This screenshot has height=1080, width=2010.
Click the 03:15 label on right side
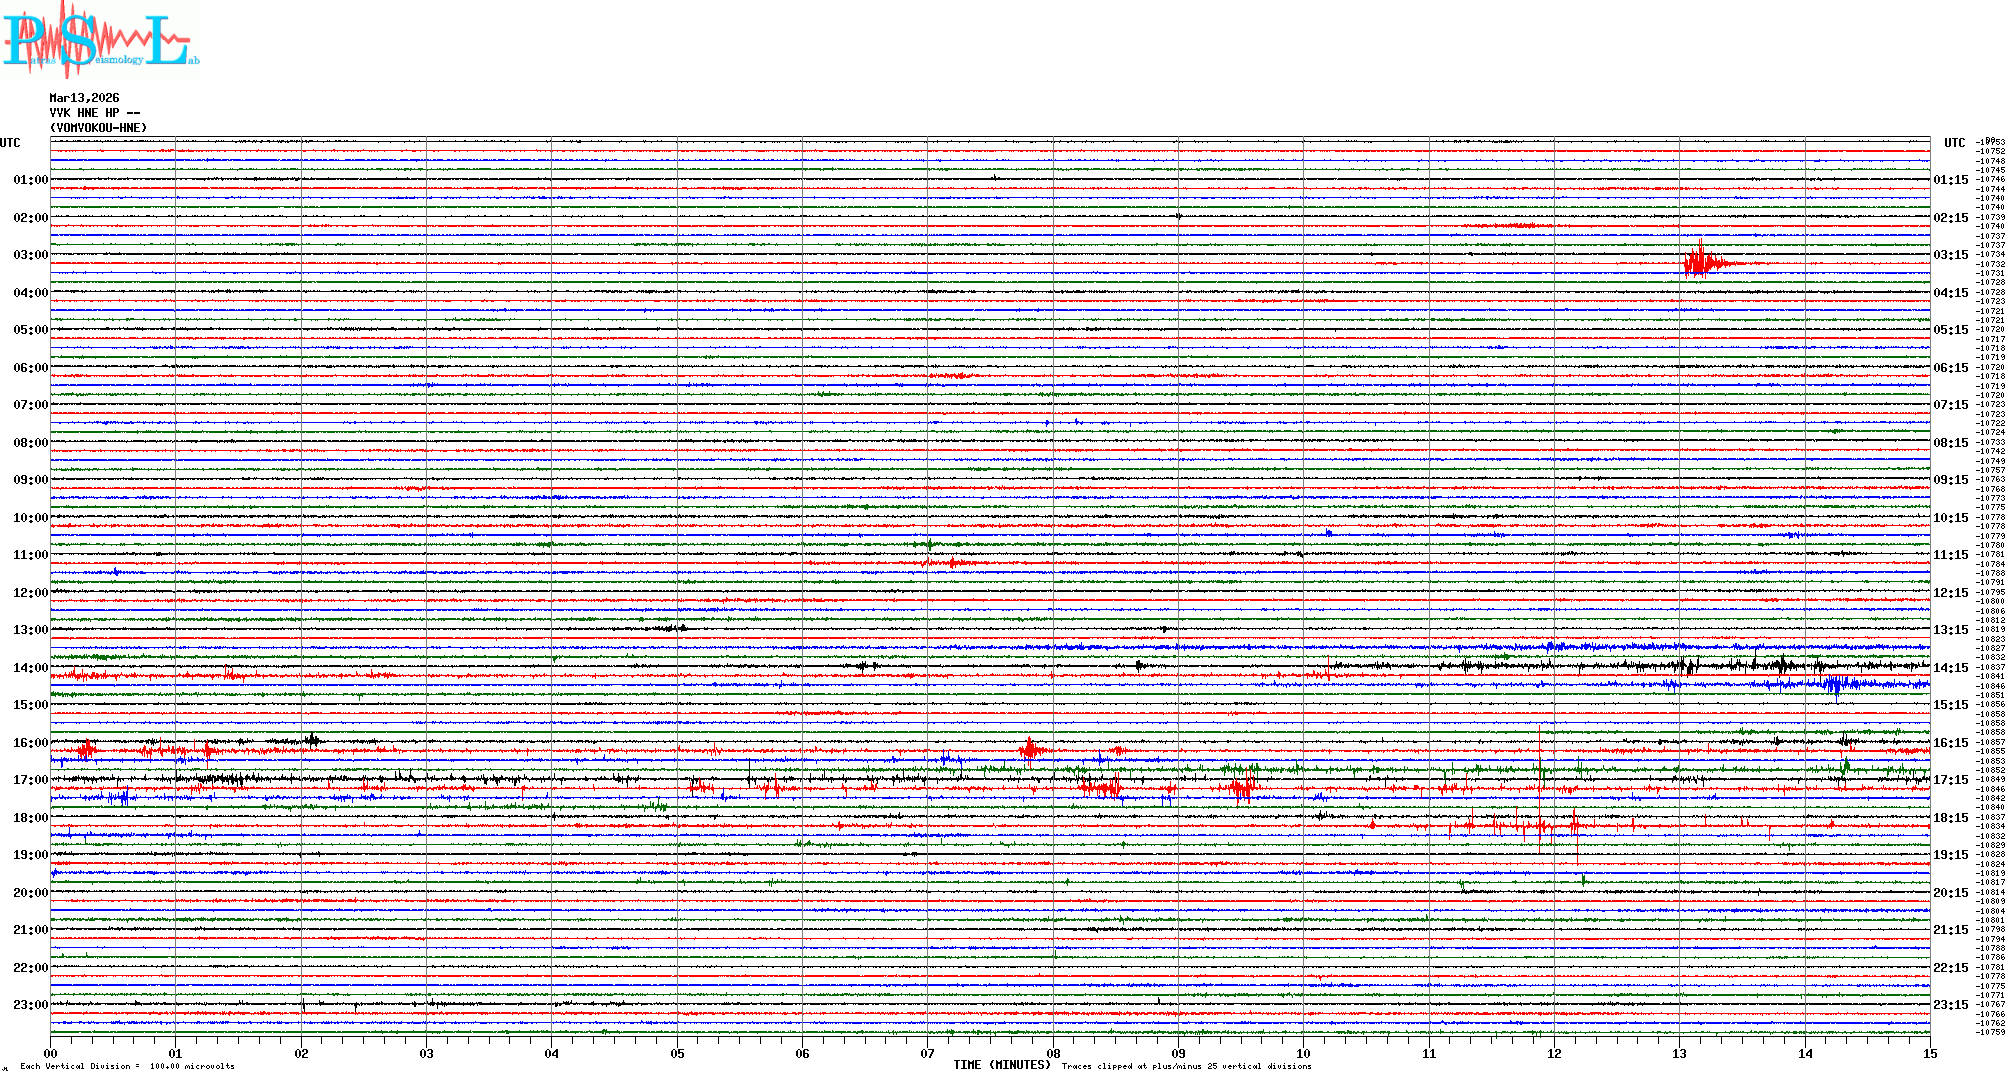pos(1950,255)
